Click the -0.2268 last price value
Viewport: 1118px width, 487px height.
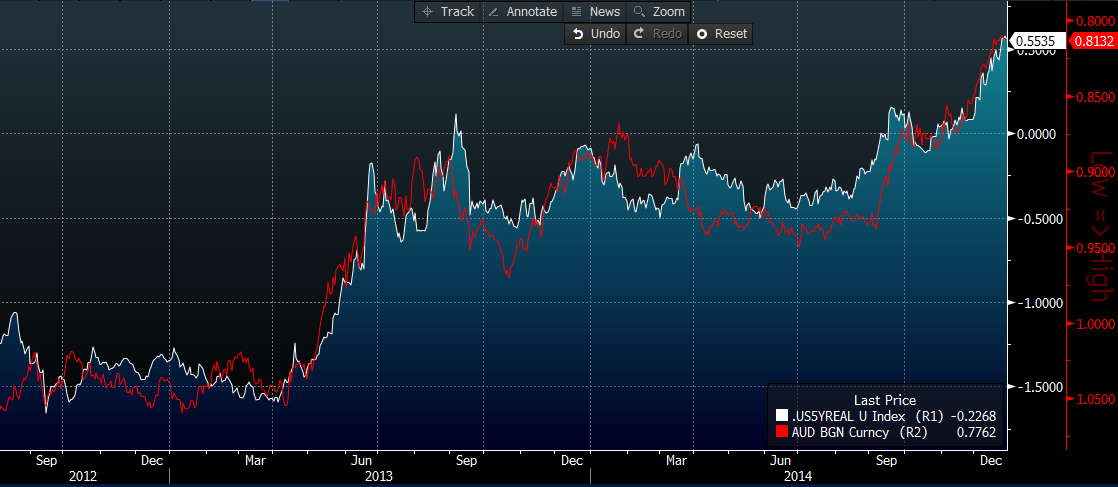pyautogui.click(x=975, y=416)
